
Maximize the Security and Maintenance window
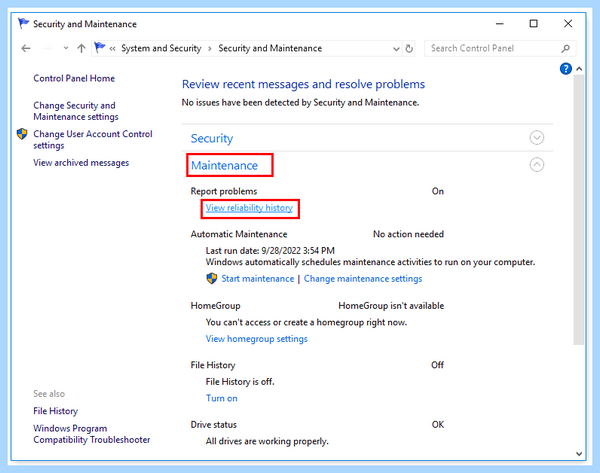tap(533, 24)
